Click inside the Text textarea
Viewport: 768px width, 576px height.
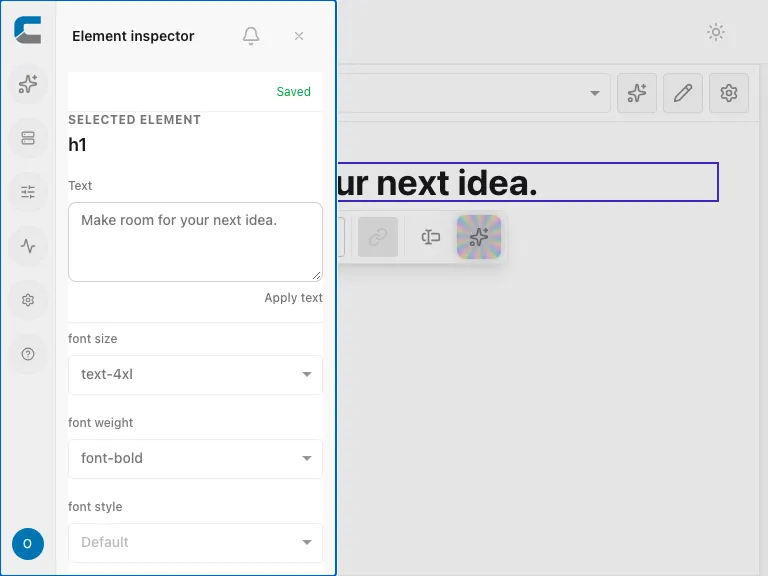pos(195,242)
